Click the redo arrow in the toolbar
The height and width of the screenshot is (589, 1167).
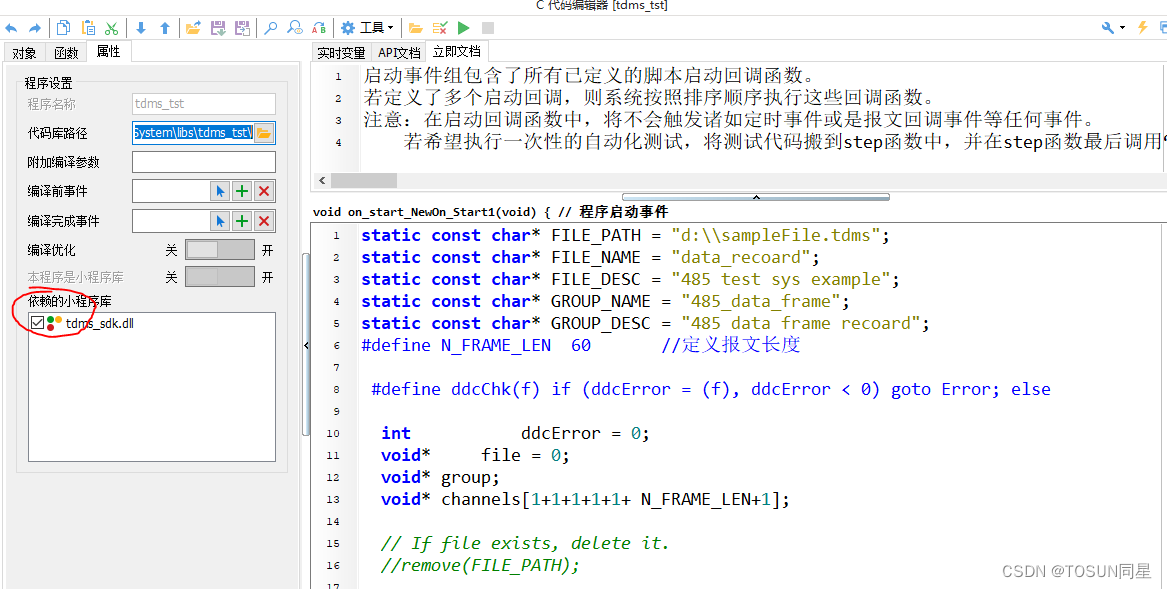[x=34, y=28]
